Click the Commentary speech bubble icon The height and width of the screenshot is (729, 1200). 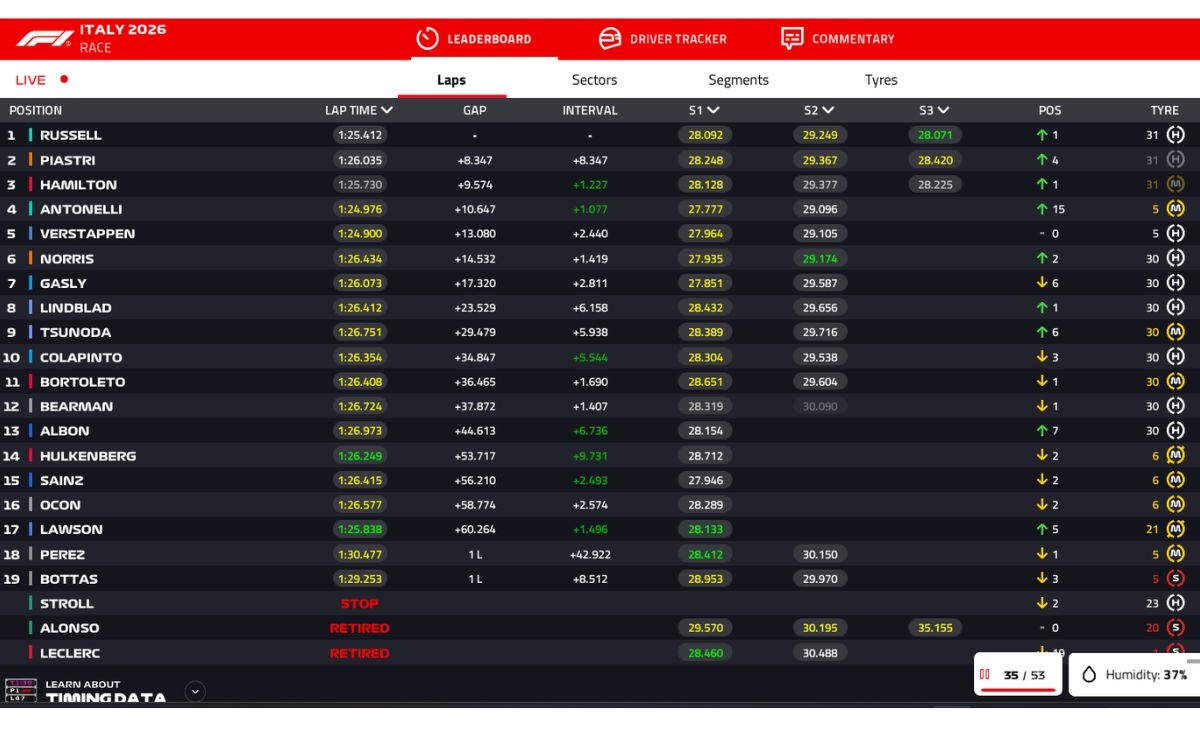(792, 39)
